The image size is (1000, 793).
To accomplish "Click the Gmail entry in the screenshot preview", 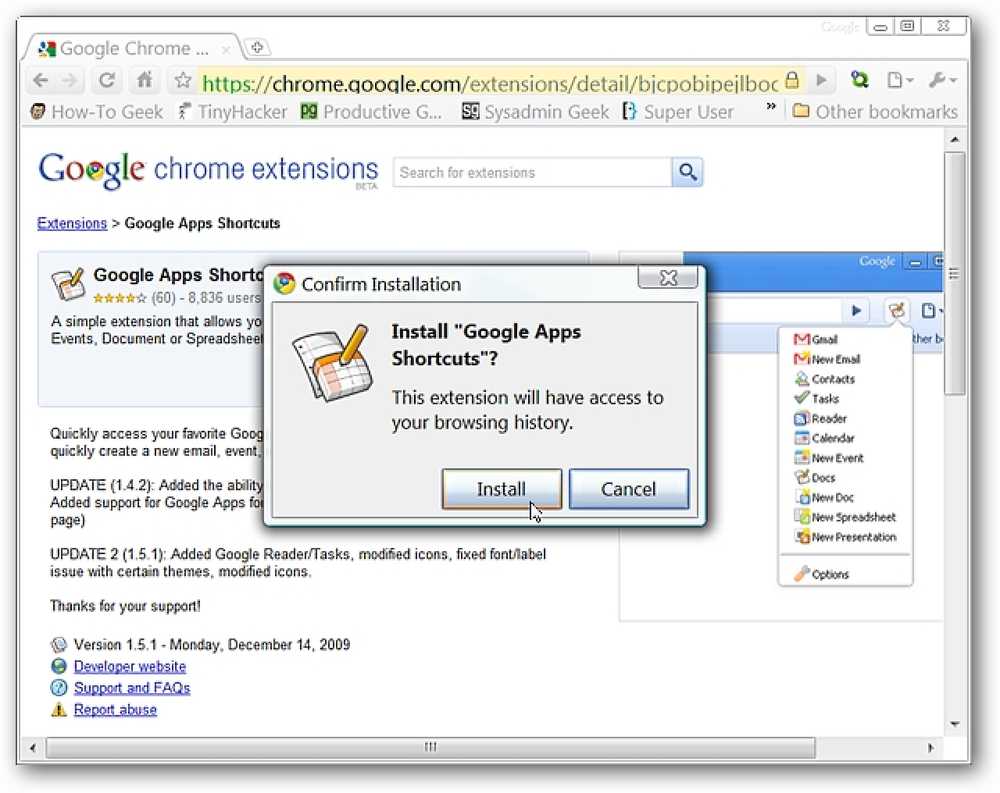I will pos(816,339).
